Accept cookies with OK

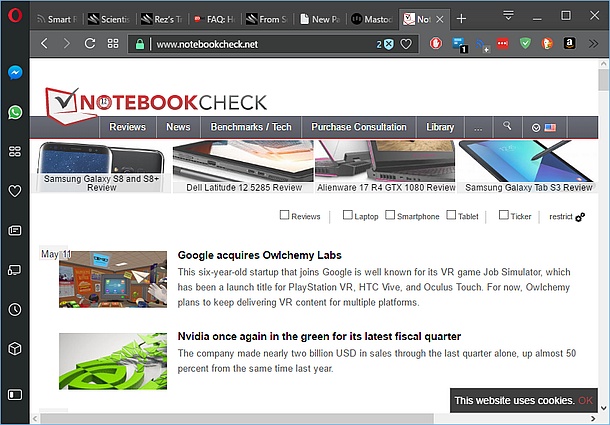(x=585, y=400)
